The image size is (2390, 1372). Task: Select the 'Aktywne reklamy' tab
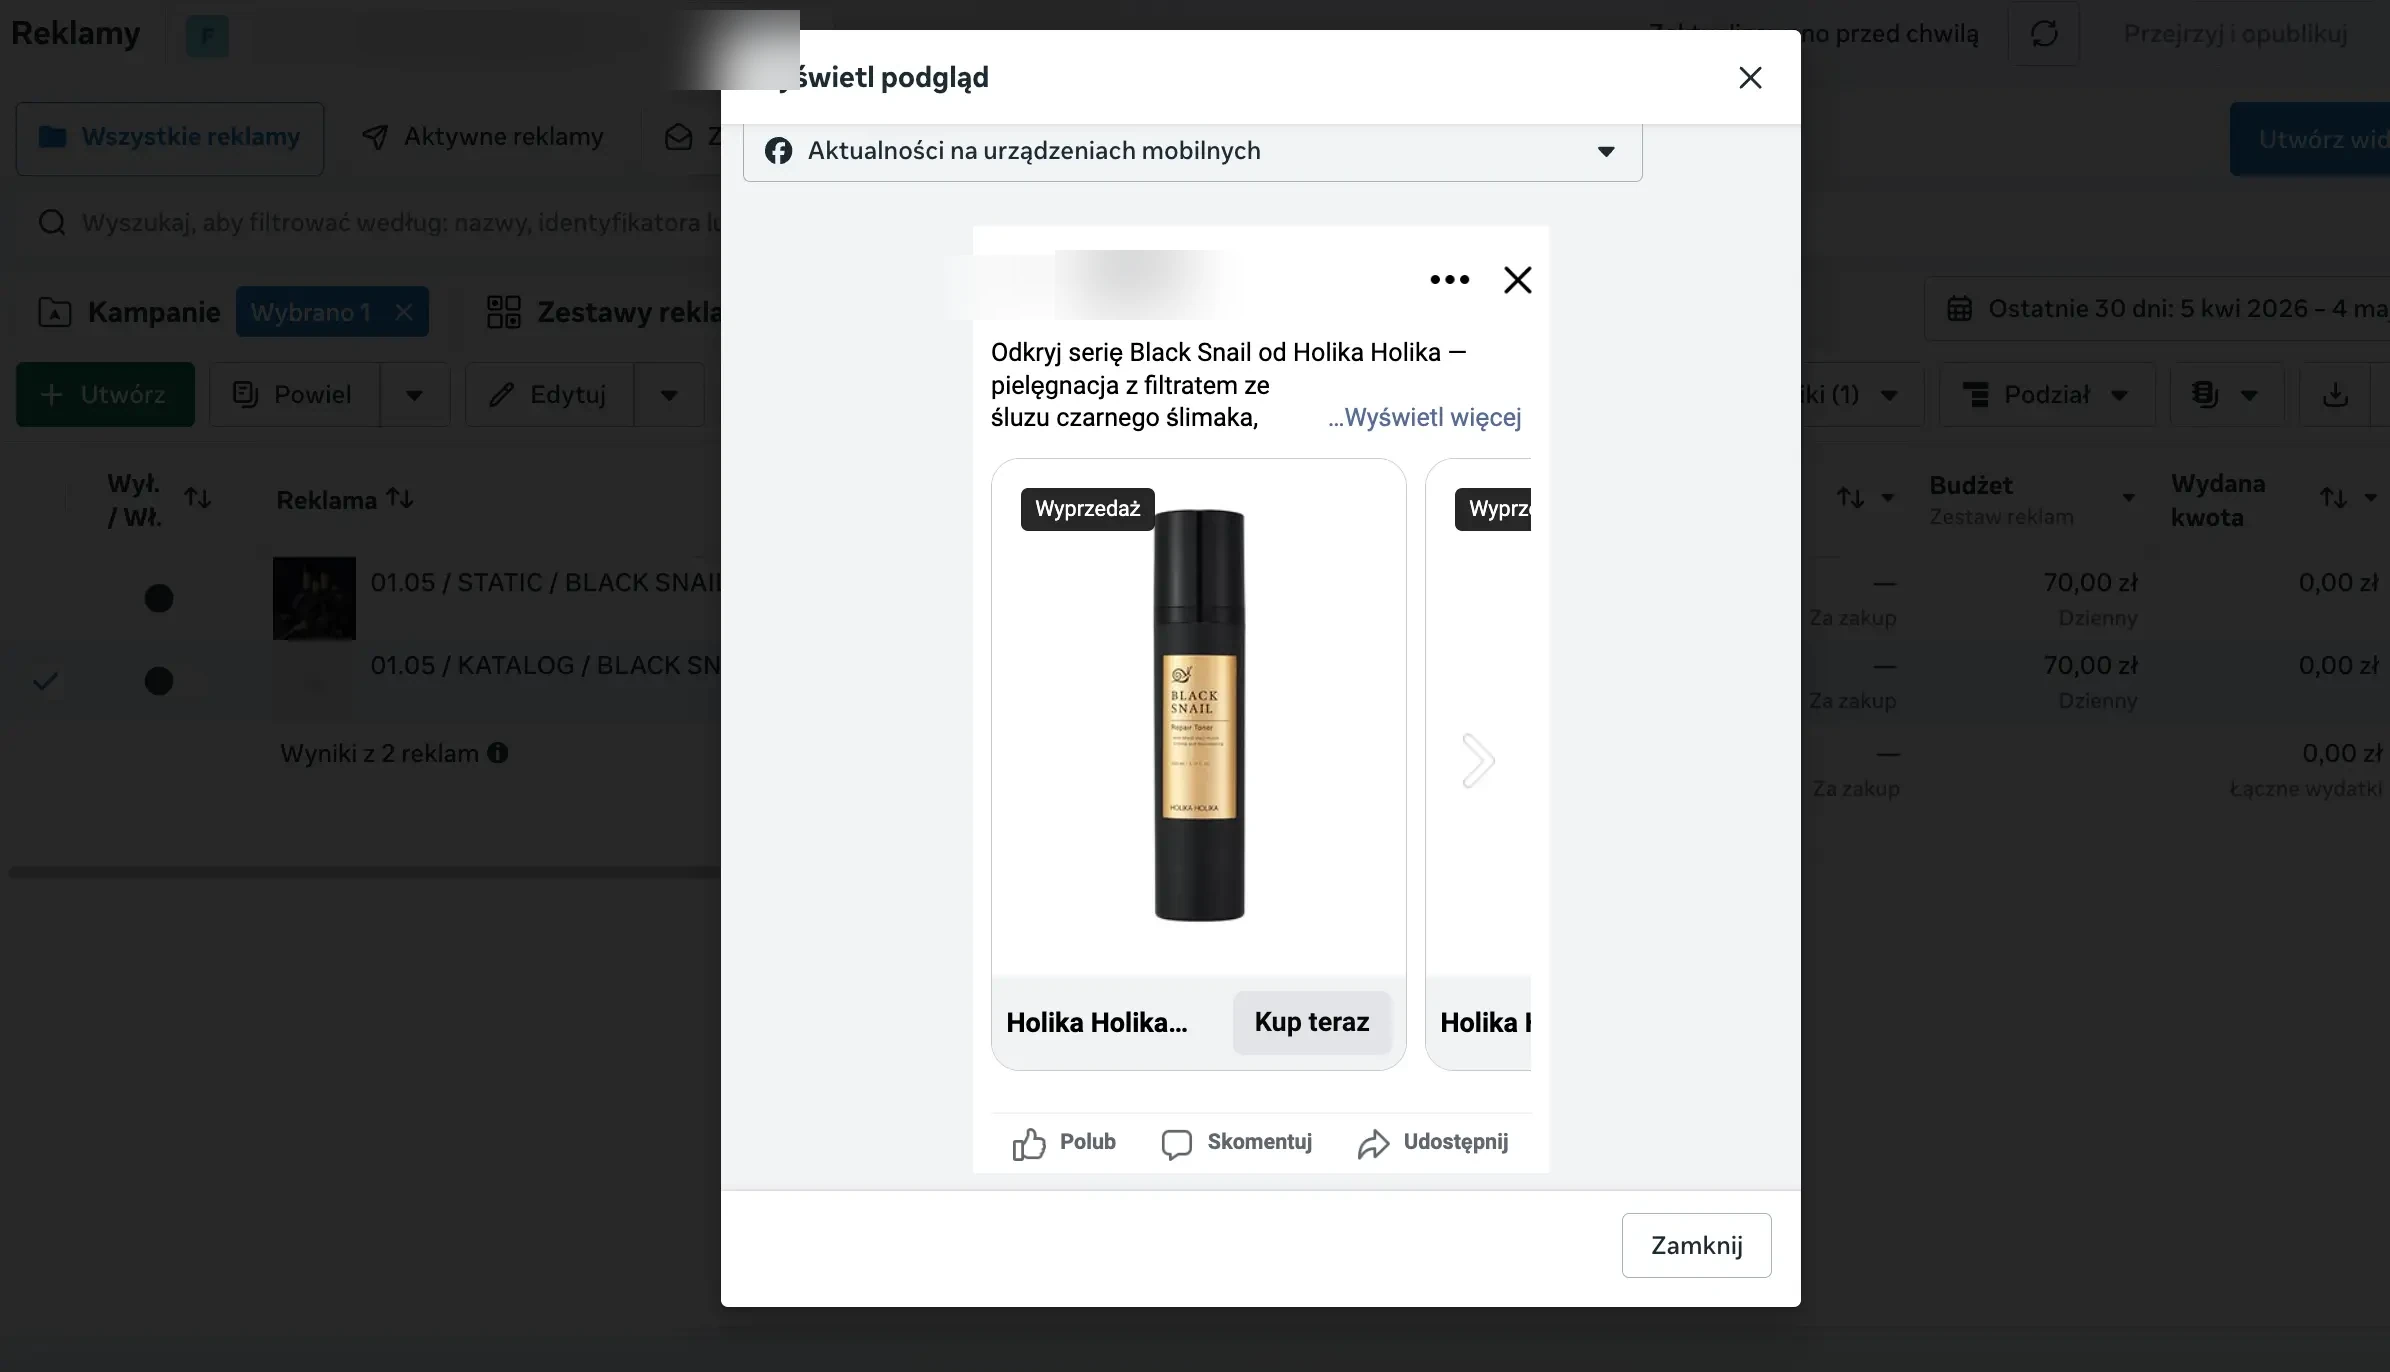[x=483, y=138]
